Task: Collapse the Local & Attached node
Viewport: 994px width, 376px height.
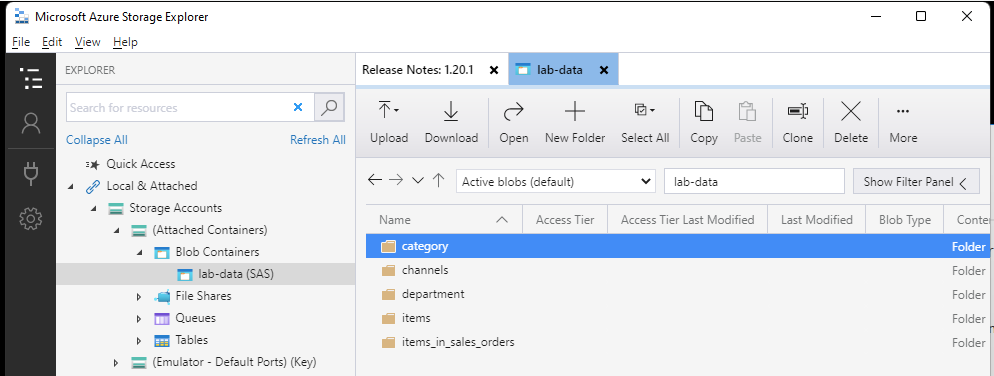Action: (70, 186)
